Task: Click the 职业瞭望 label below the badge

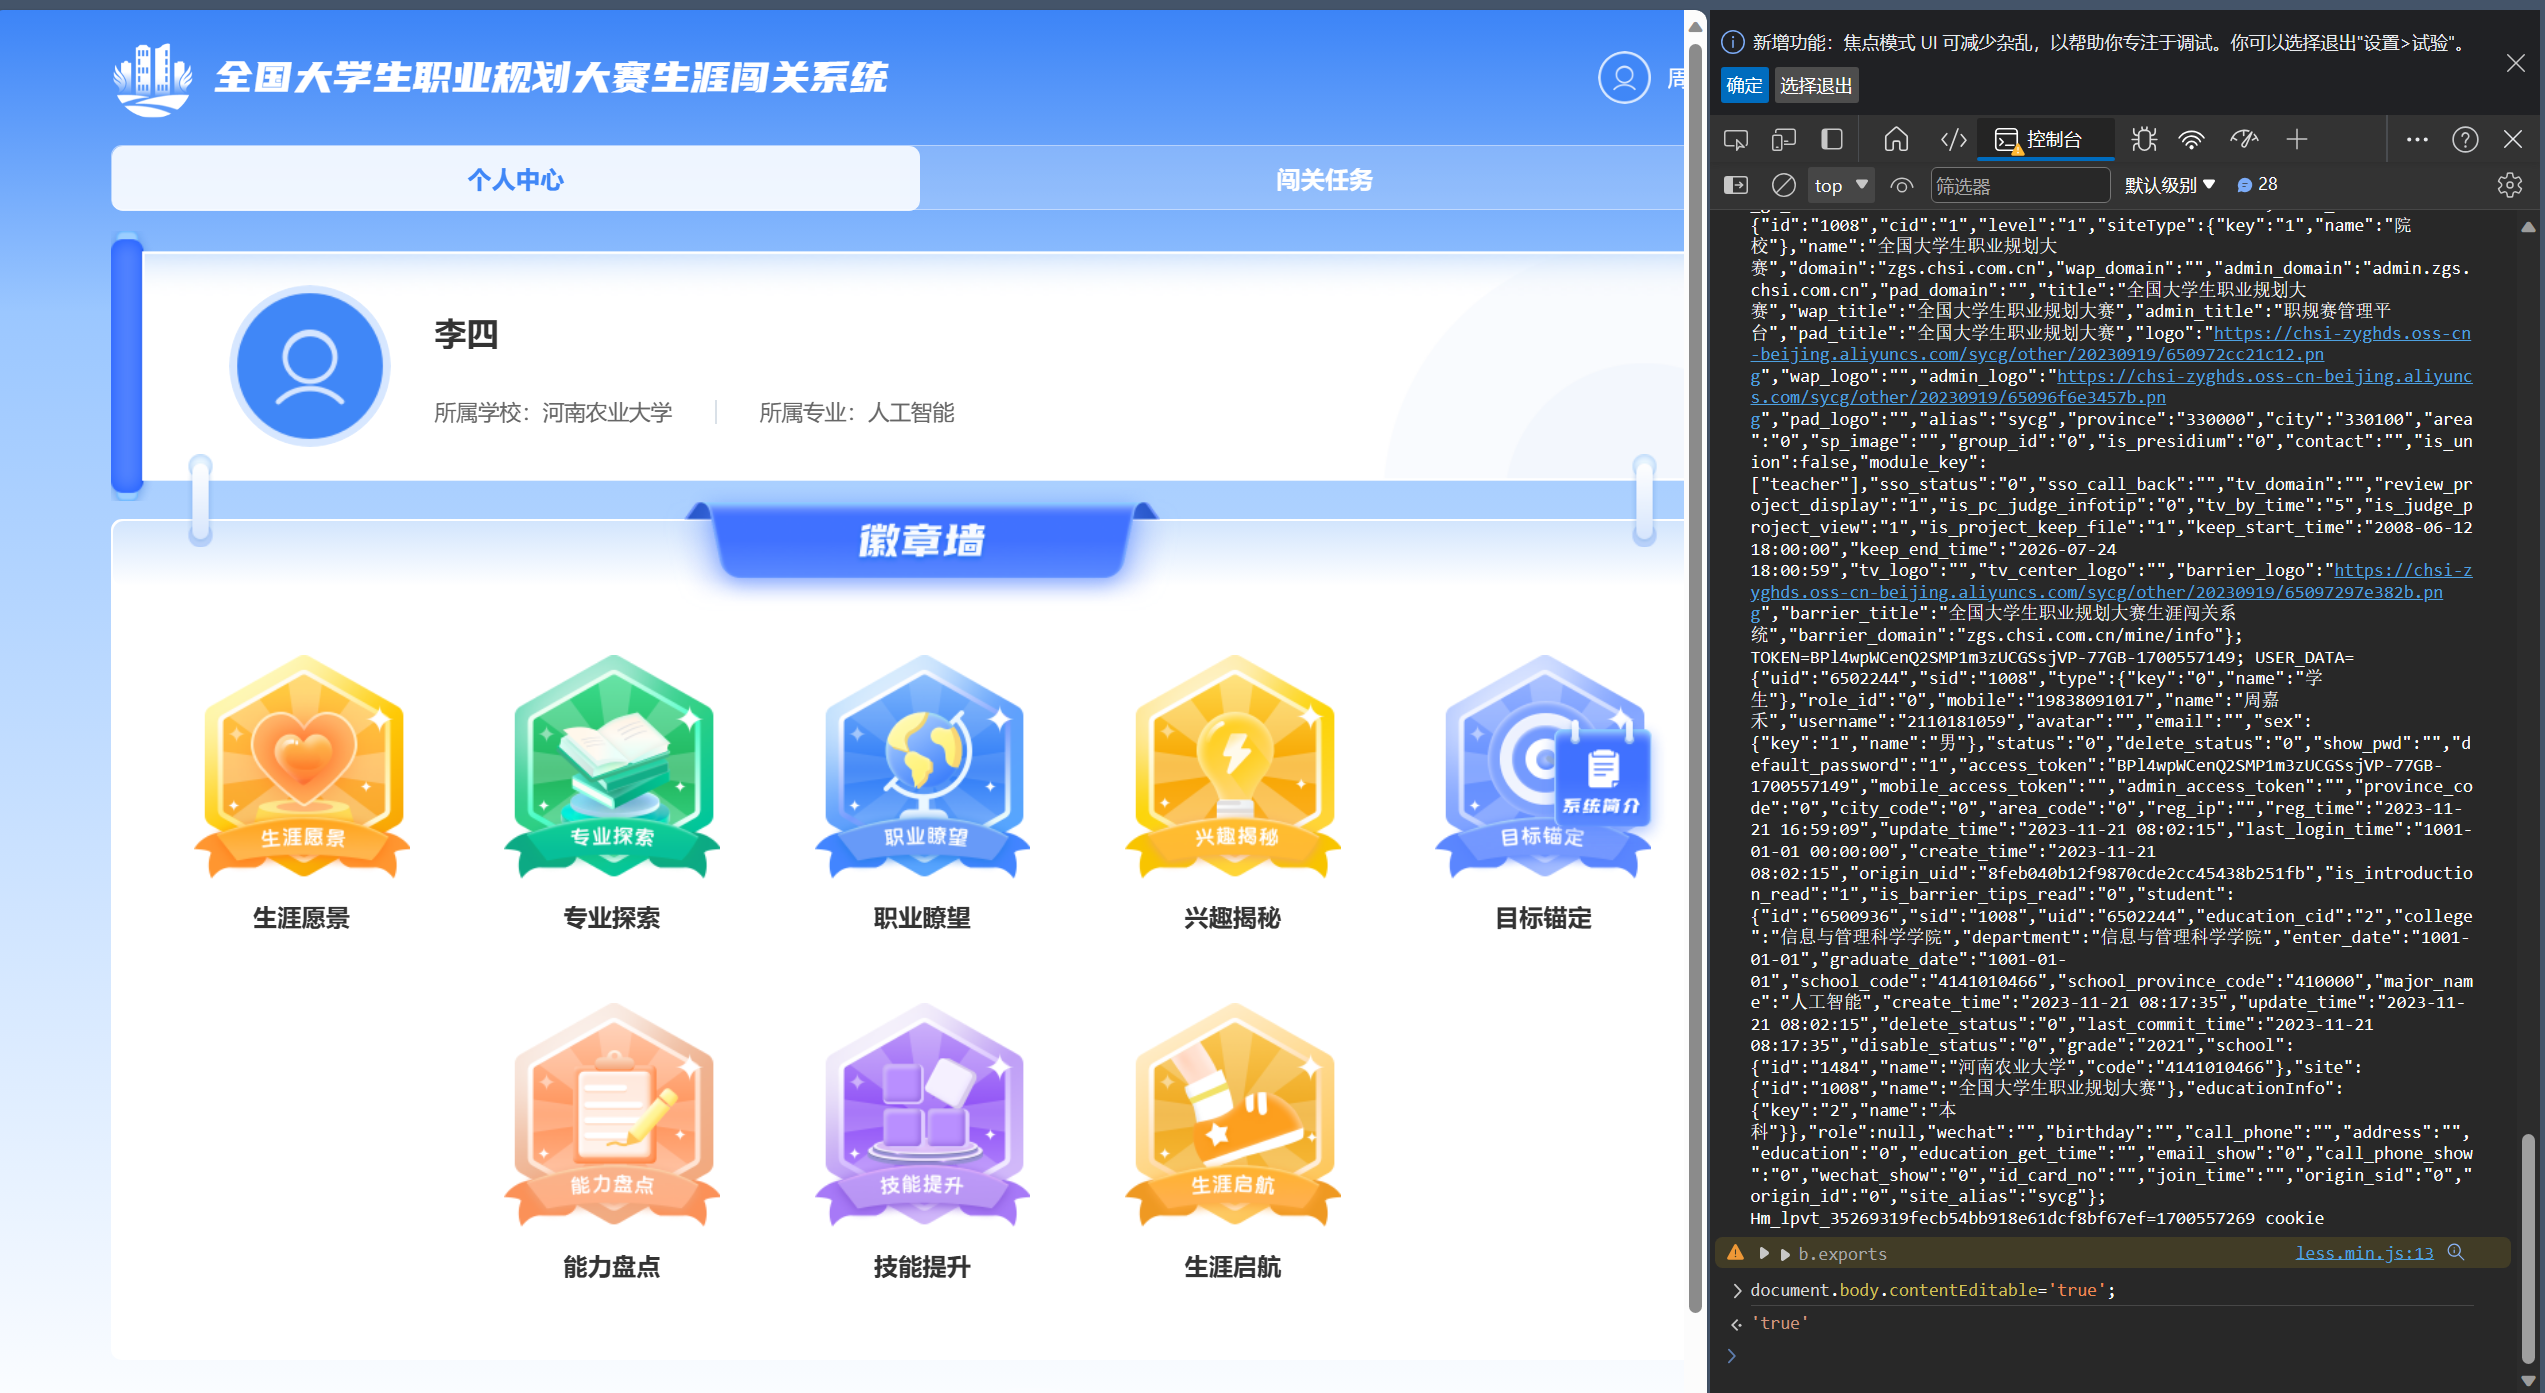Action: coord(922,918)
